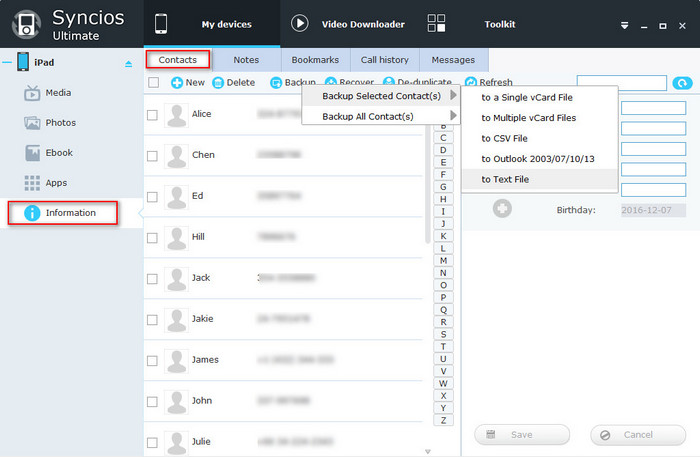Click the Refresh toolbar icon

click(x=471, y=82)
